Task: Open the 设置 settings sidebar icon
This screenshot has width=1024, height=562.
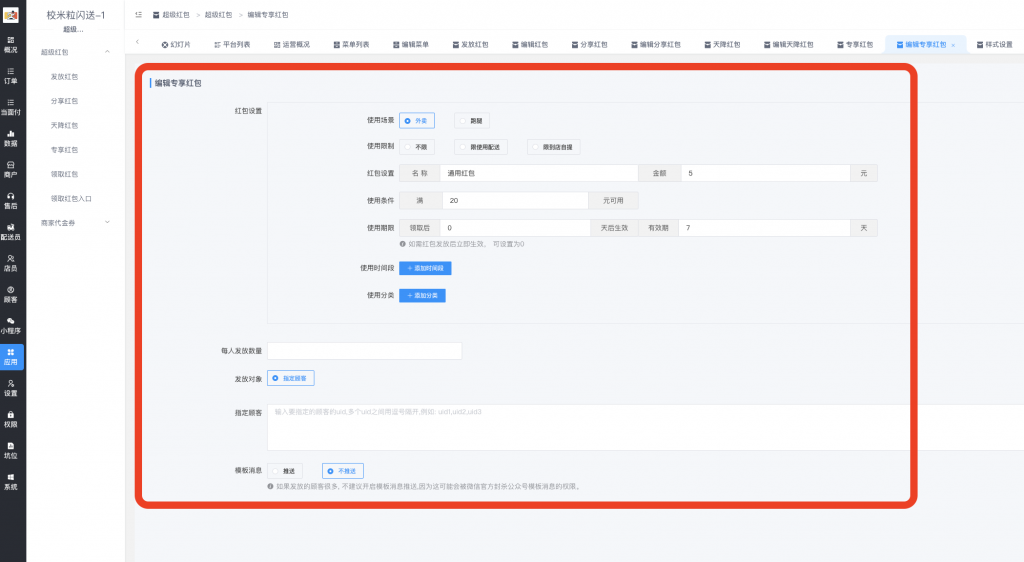Action: 10,388
